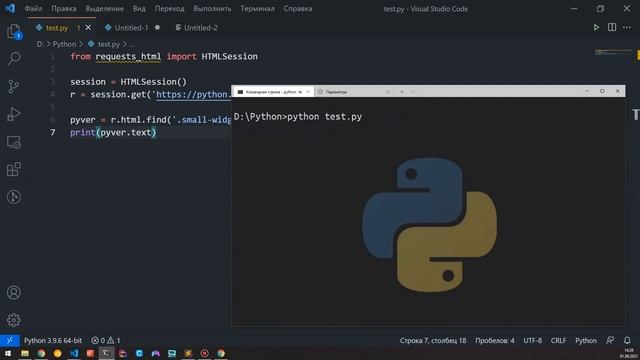This screenshot has width=640, height=360.
Task: Switch to the Untitled-1 editor tab
Action: coord(131,28)
